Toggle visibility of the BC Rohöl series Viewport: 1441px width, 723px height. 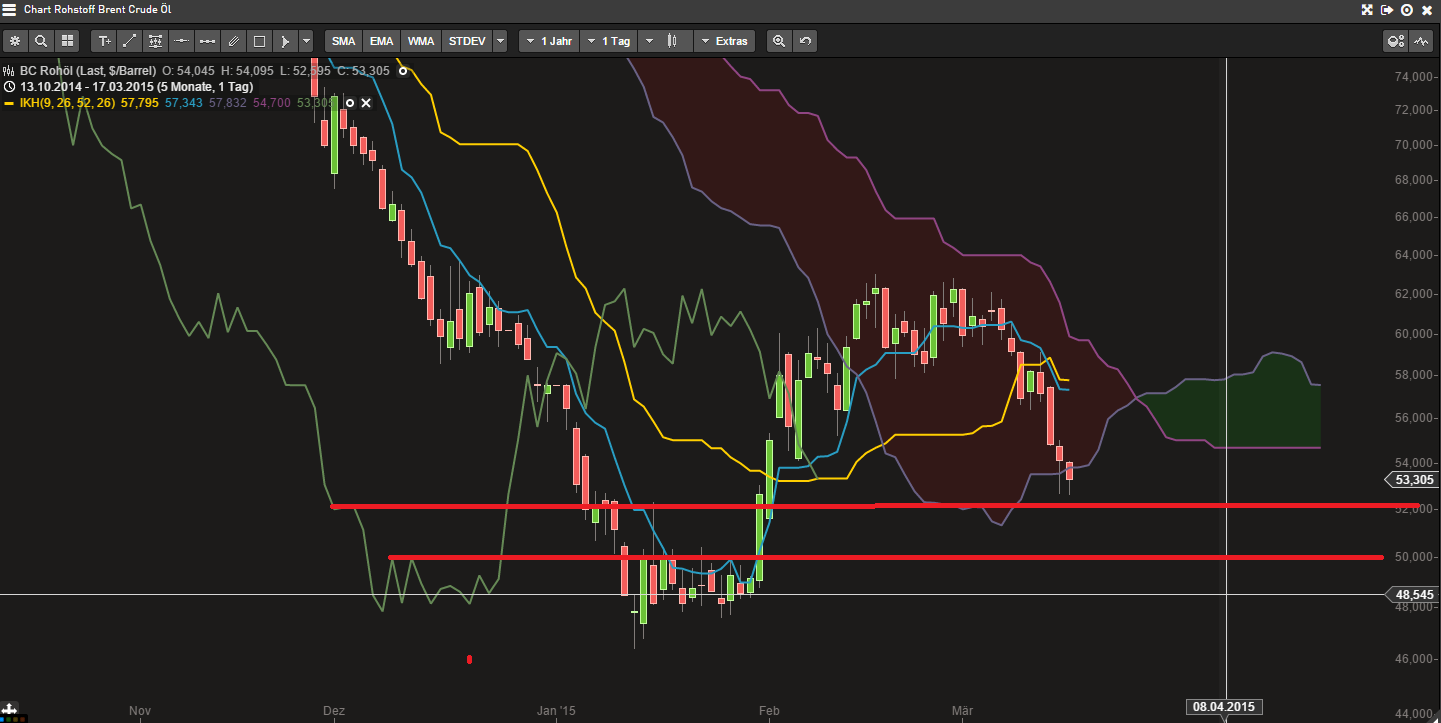tap(403, 71)
